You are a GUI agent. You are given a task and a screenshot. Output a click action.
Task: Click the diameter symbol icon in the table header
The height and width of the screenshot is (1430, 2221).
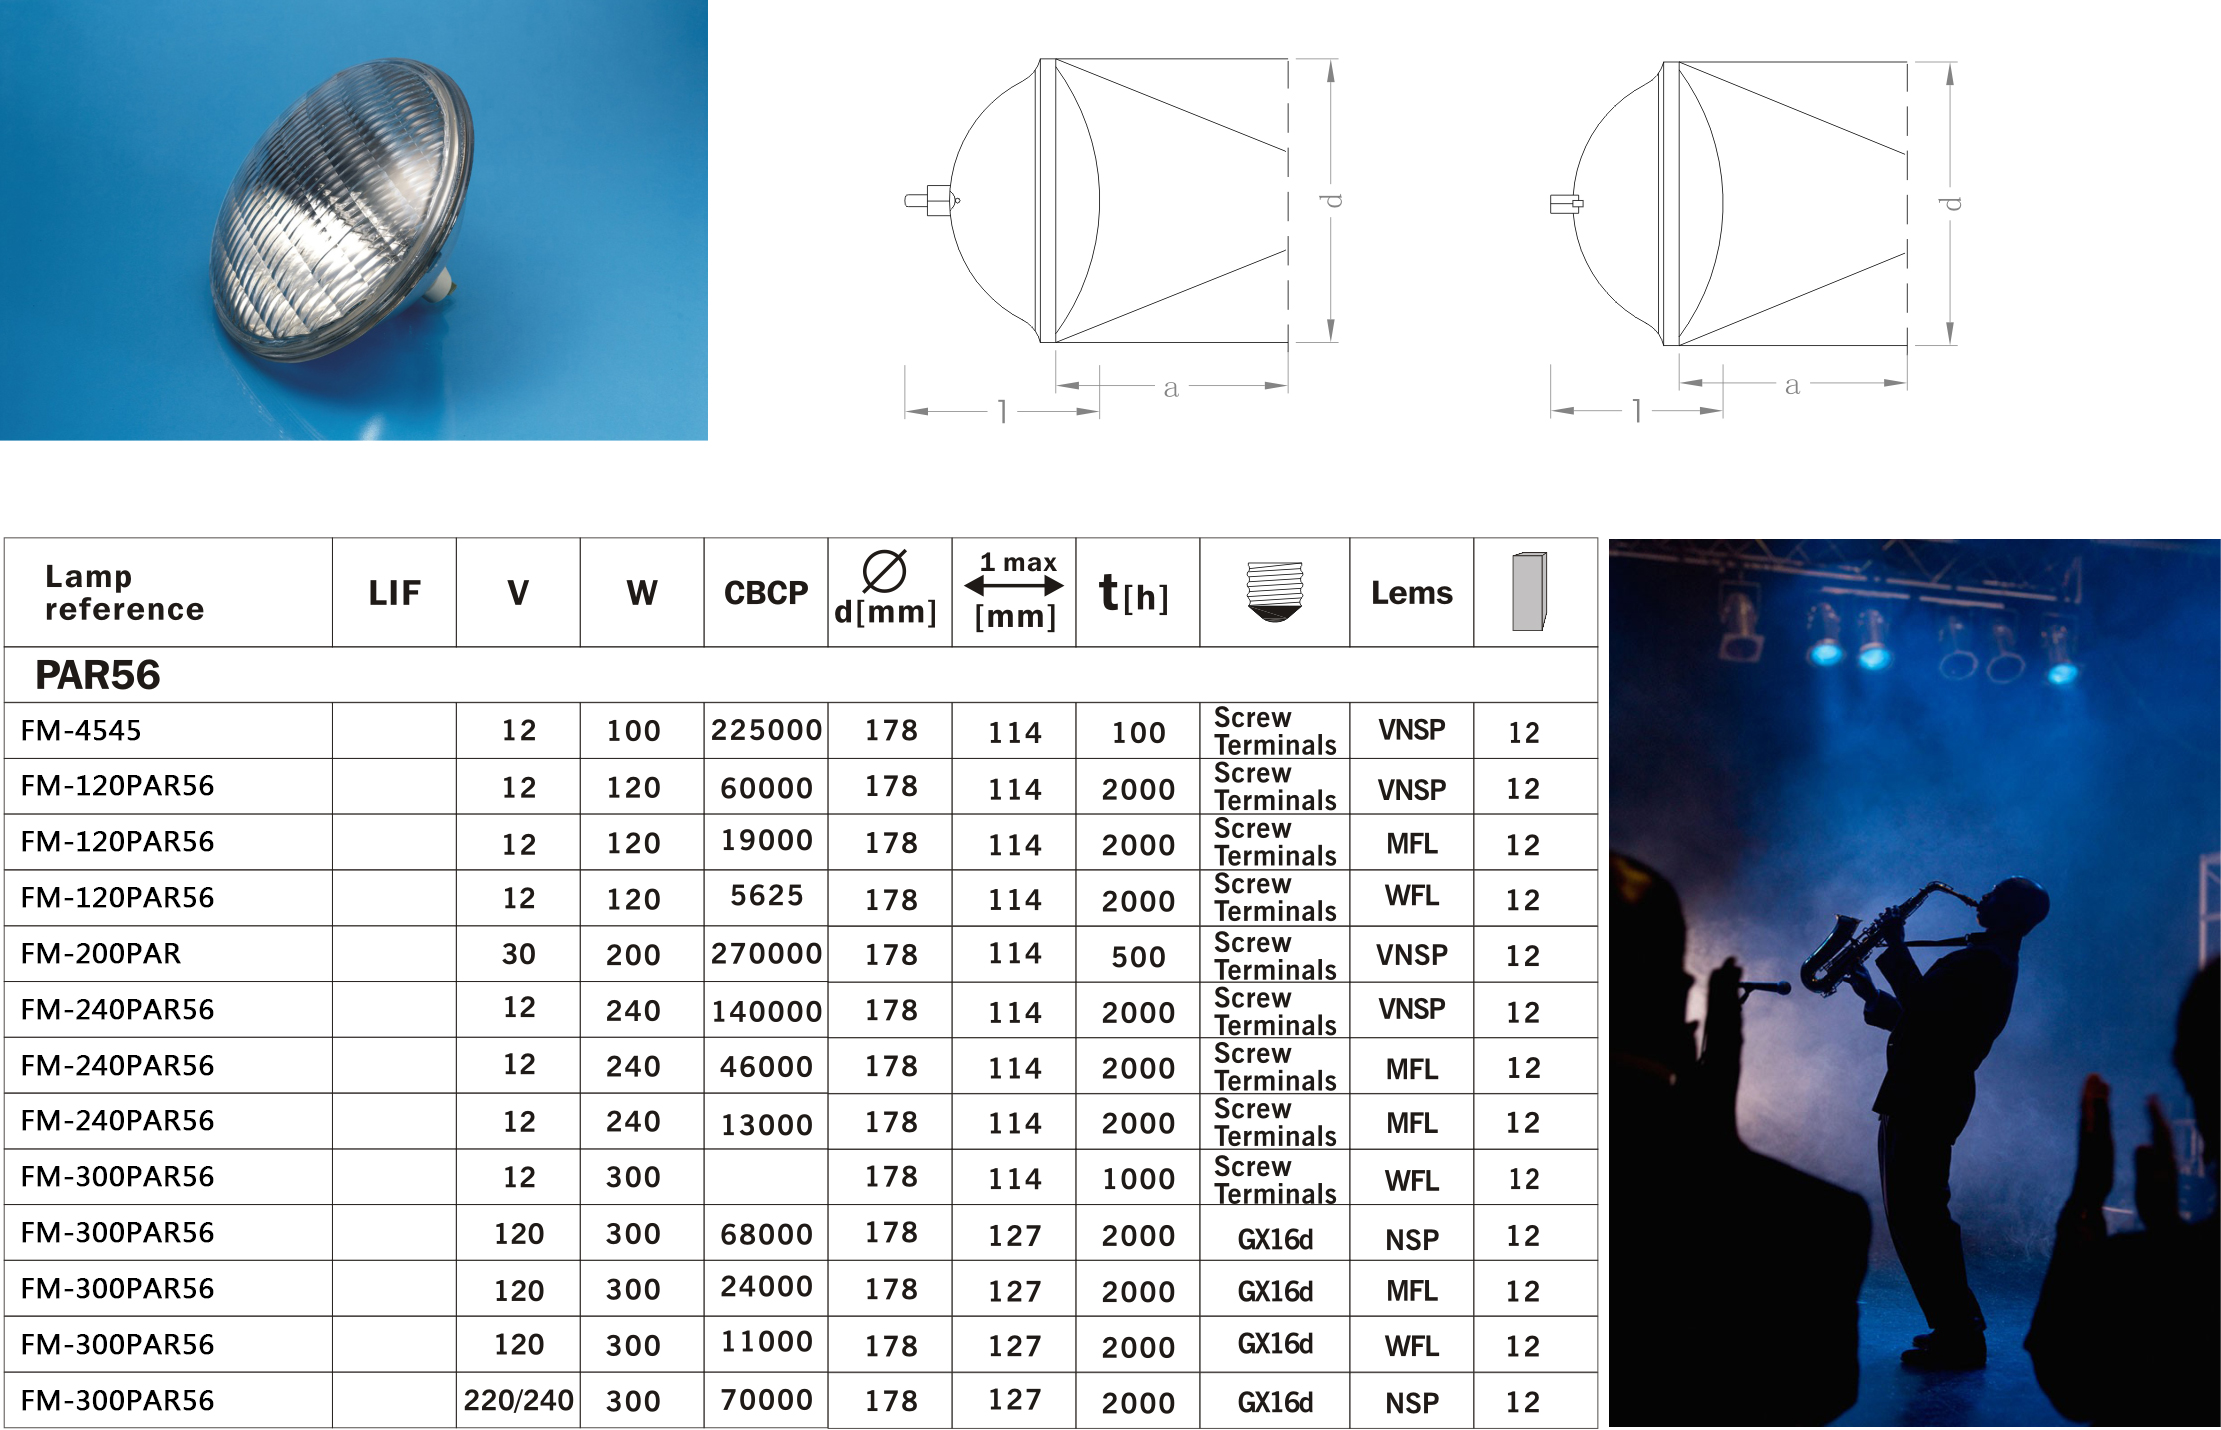tap(885, 572)
